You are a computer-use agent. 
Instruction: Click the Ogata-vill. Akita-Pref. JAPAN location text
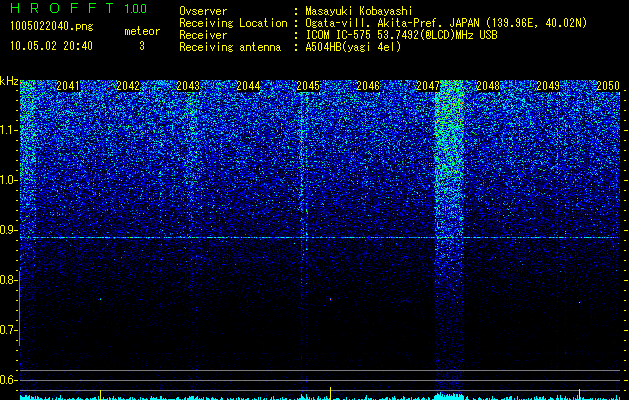(x=446, y=23)
